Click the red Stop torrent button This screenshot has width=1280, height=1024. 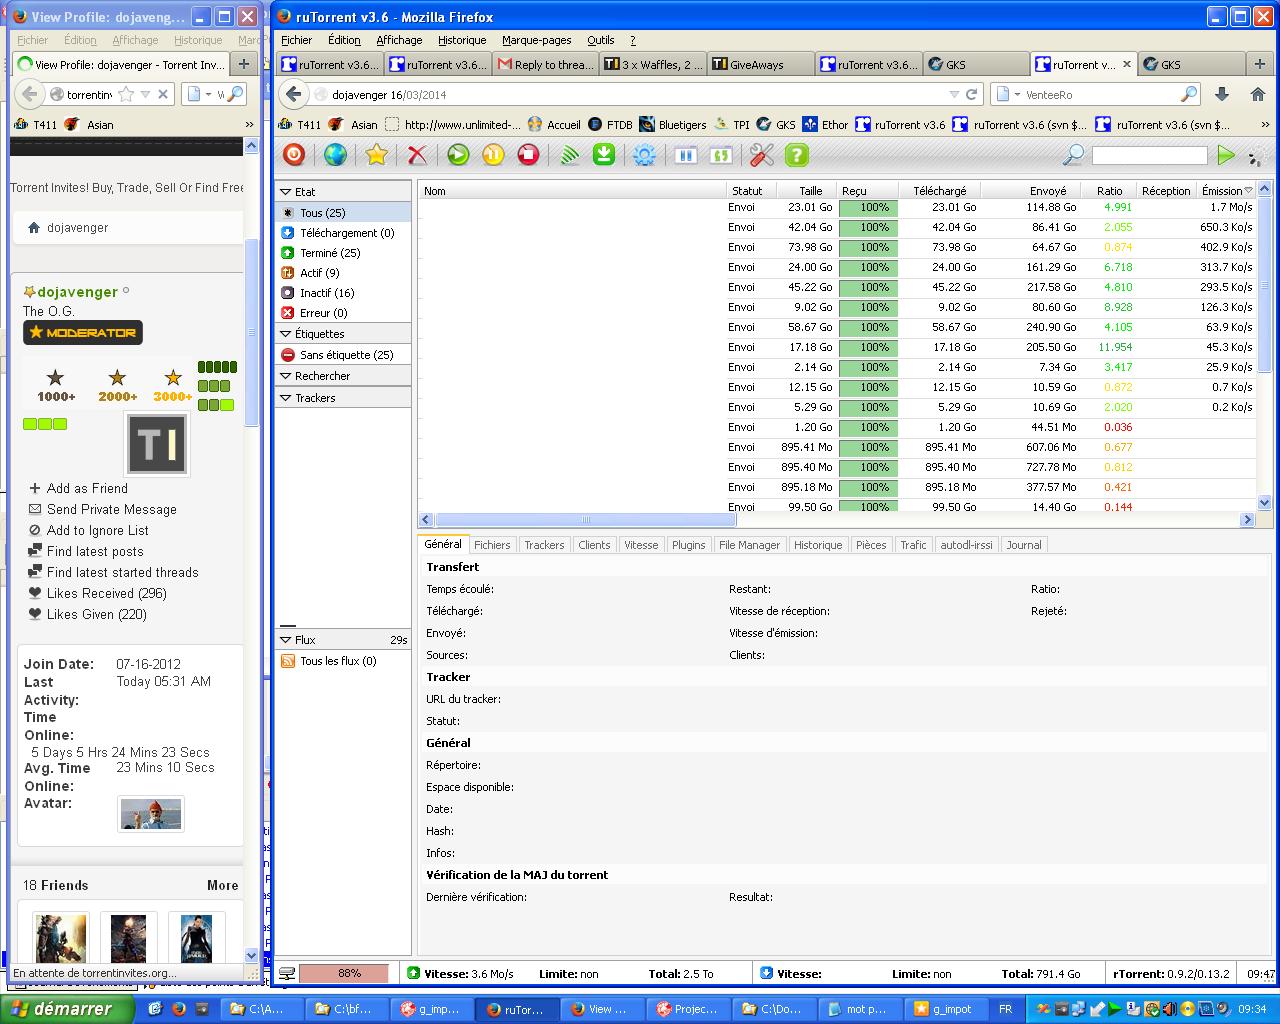[x=528, y=155]
